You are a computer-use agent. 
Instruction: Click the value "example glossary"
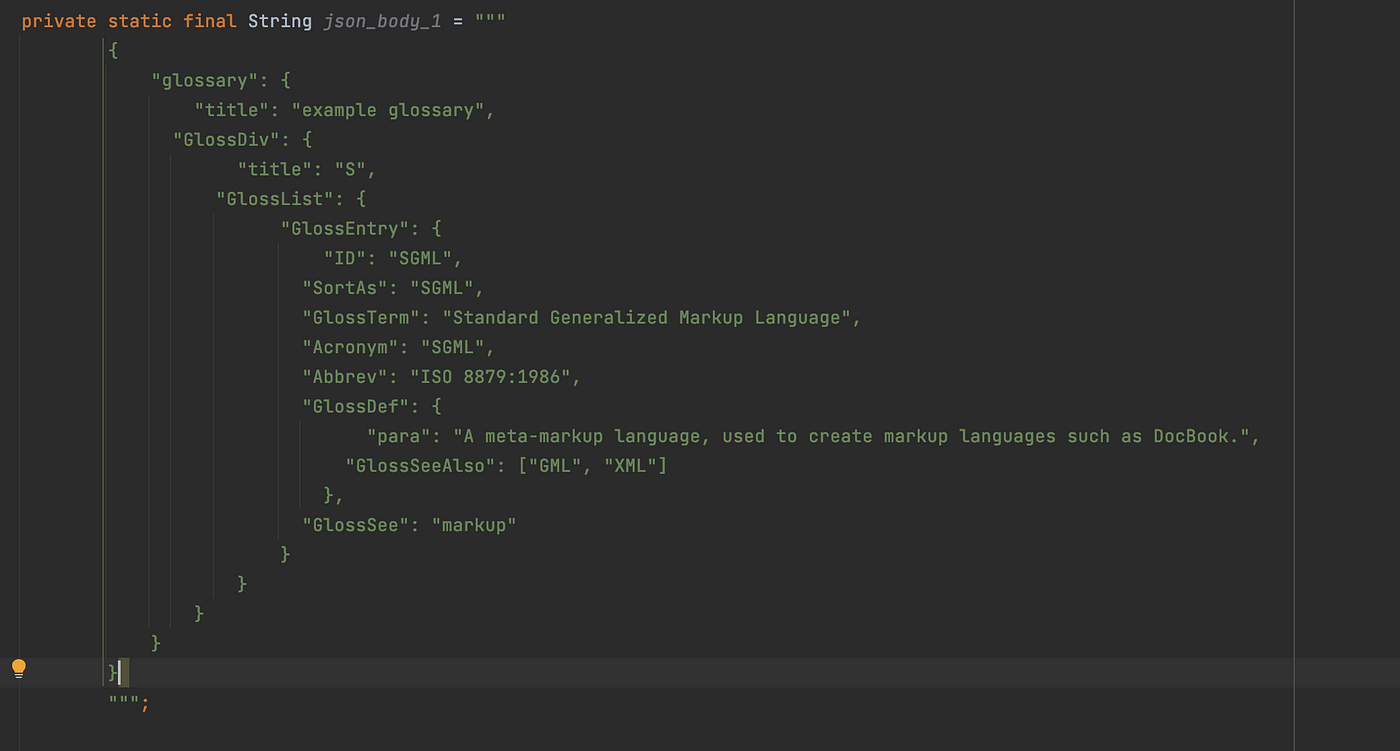(388, 110)
